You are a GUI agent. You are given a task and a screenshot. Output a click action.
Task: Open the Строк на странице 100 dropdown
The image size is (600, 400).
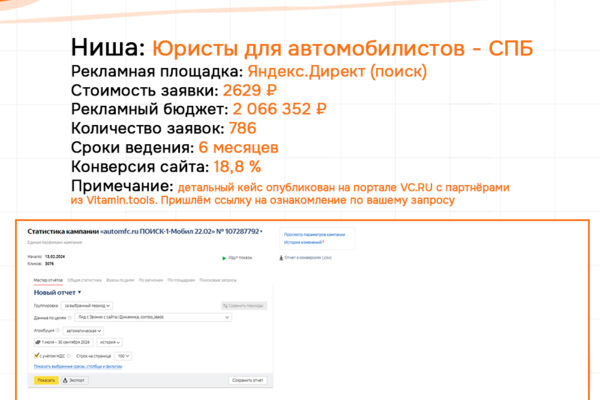123,356
